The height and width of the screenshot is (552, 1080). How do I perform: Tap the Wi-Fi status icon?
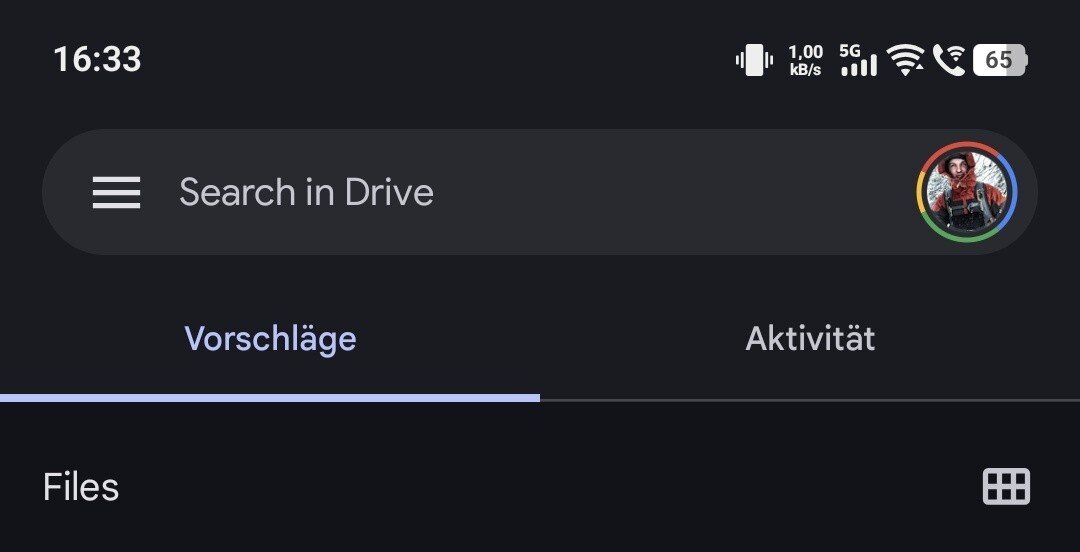tap(906, 60)
